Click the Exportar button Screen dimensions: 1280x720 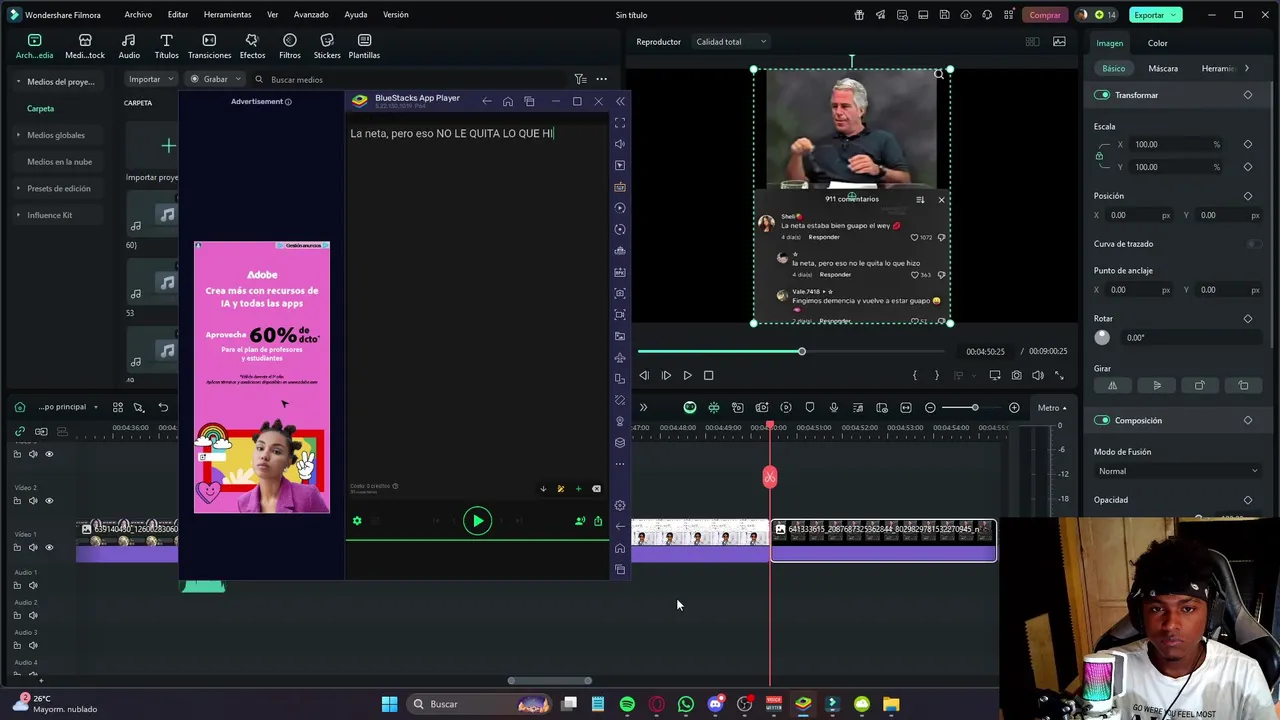(1155, 15)
